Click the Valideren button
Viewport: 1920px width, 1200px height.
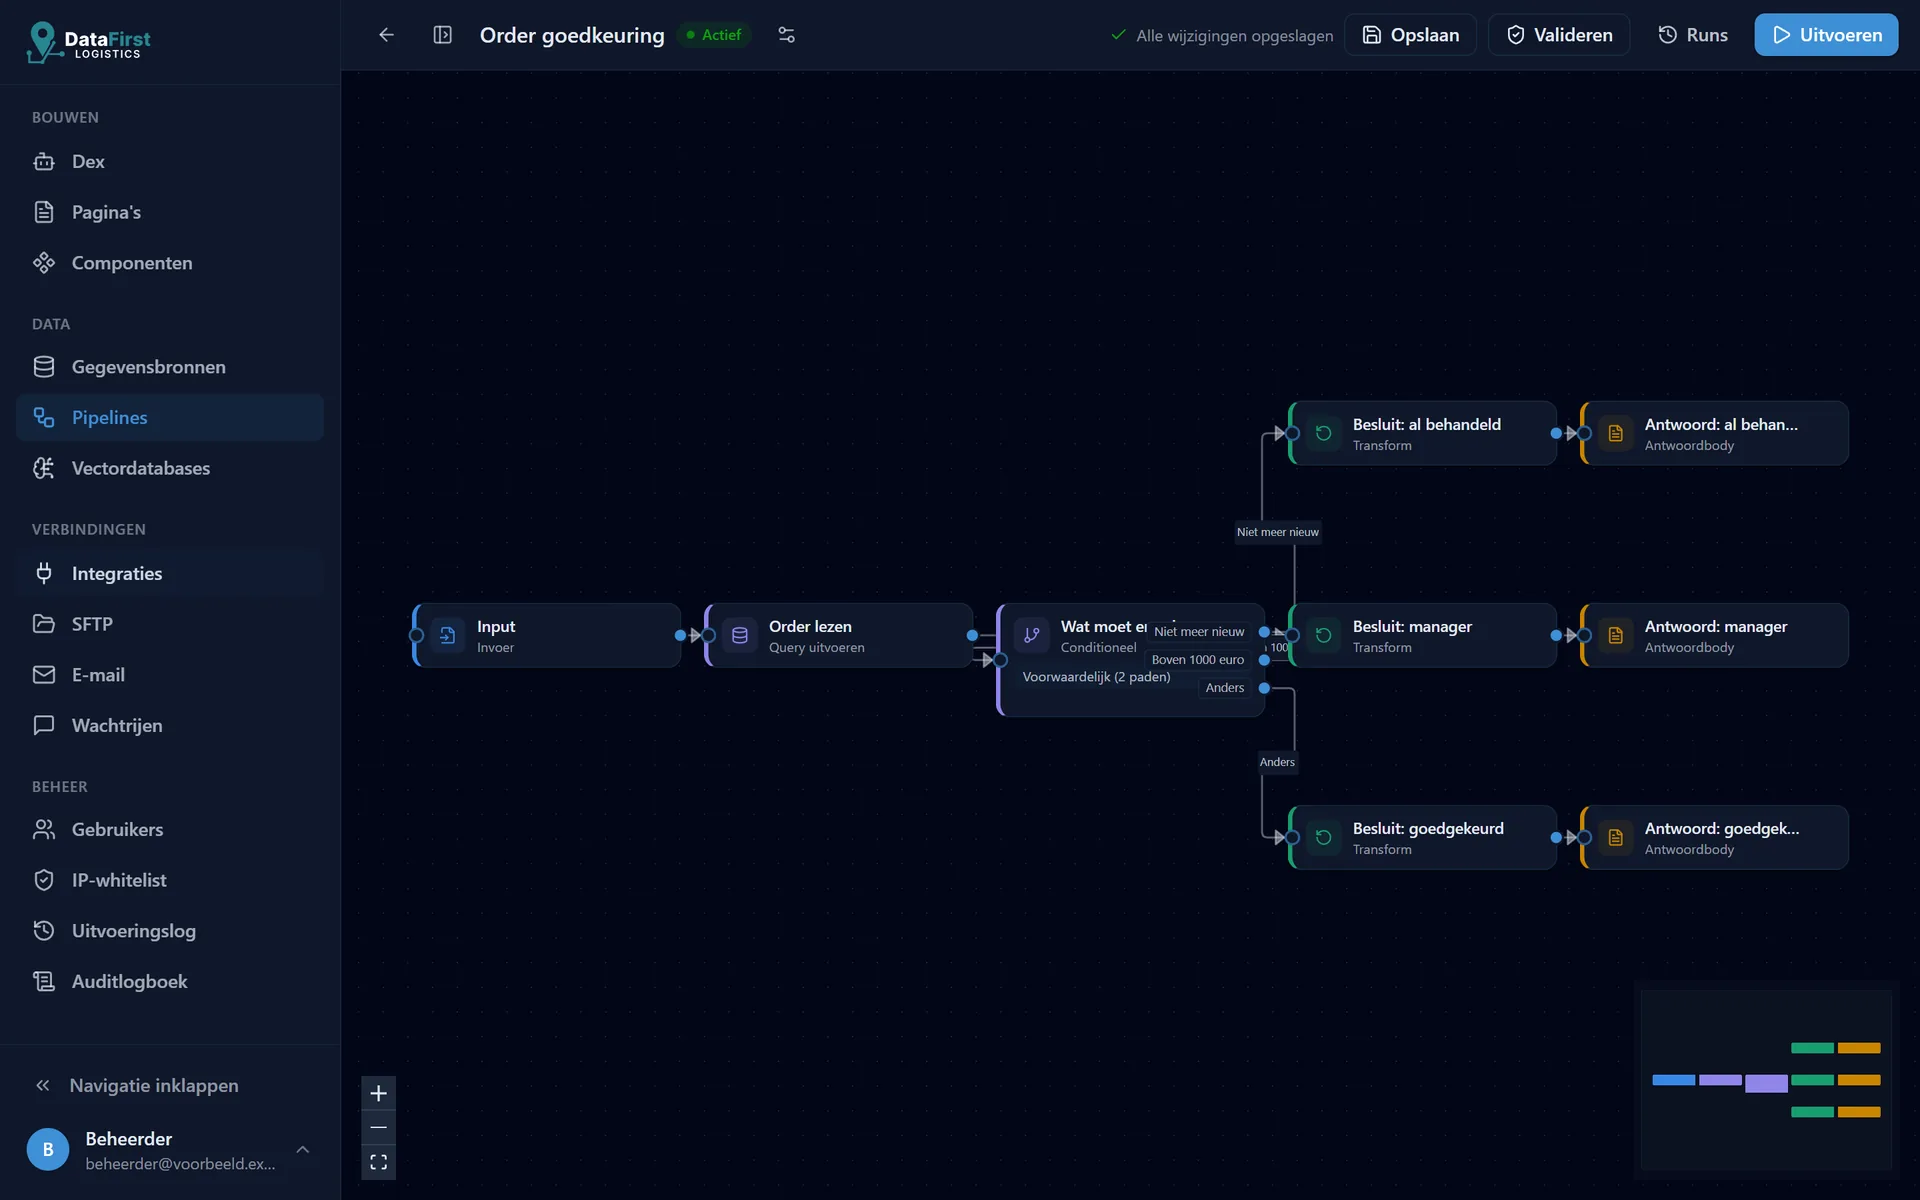pos(1559,35)
